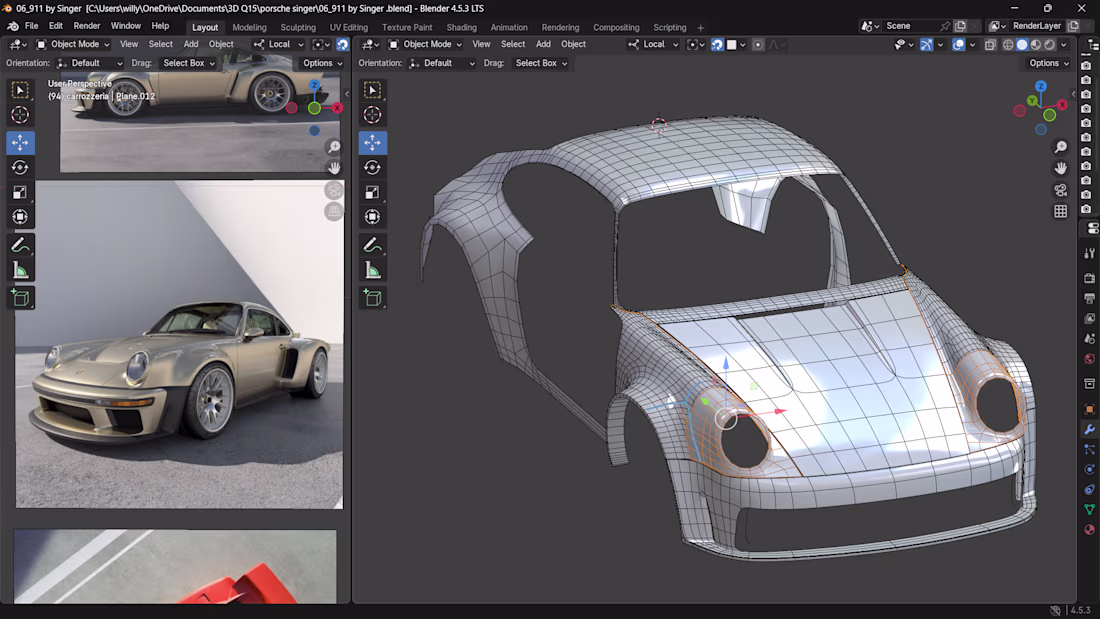Open the Orientation Default dropdown in left viewport

pos(90,63)
